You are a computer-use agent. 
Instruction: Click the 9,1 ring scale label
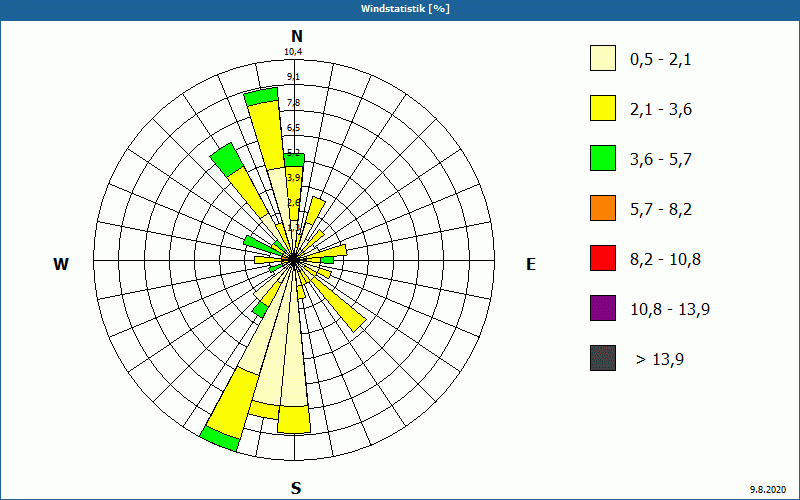point(293,77)
